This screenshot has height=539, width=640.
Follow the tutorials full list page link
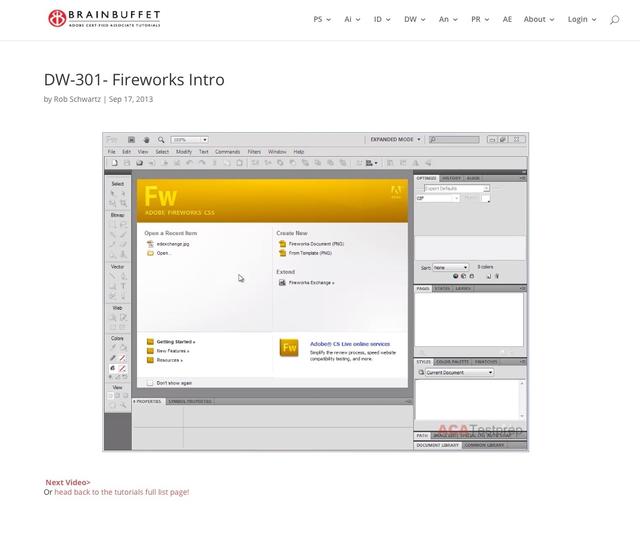click(122, 492)
